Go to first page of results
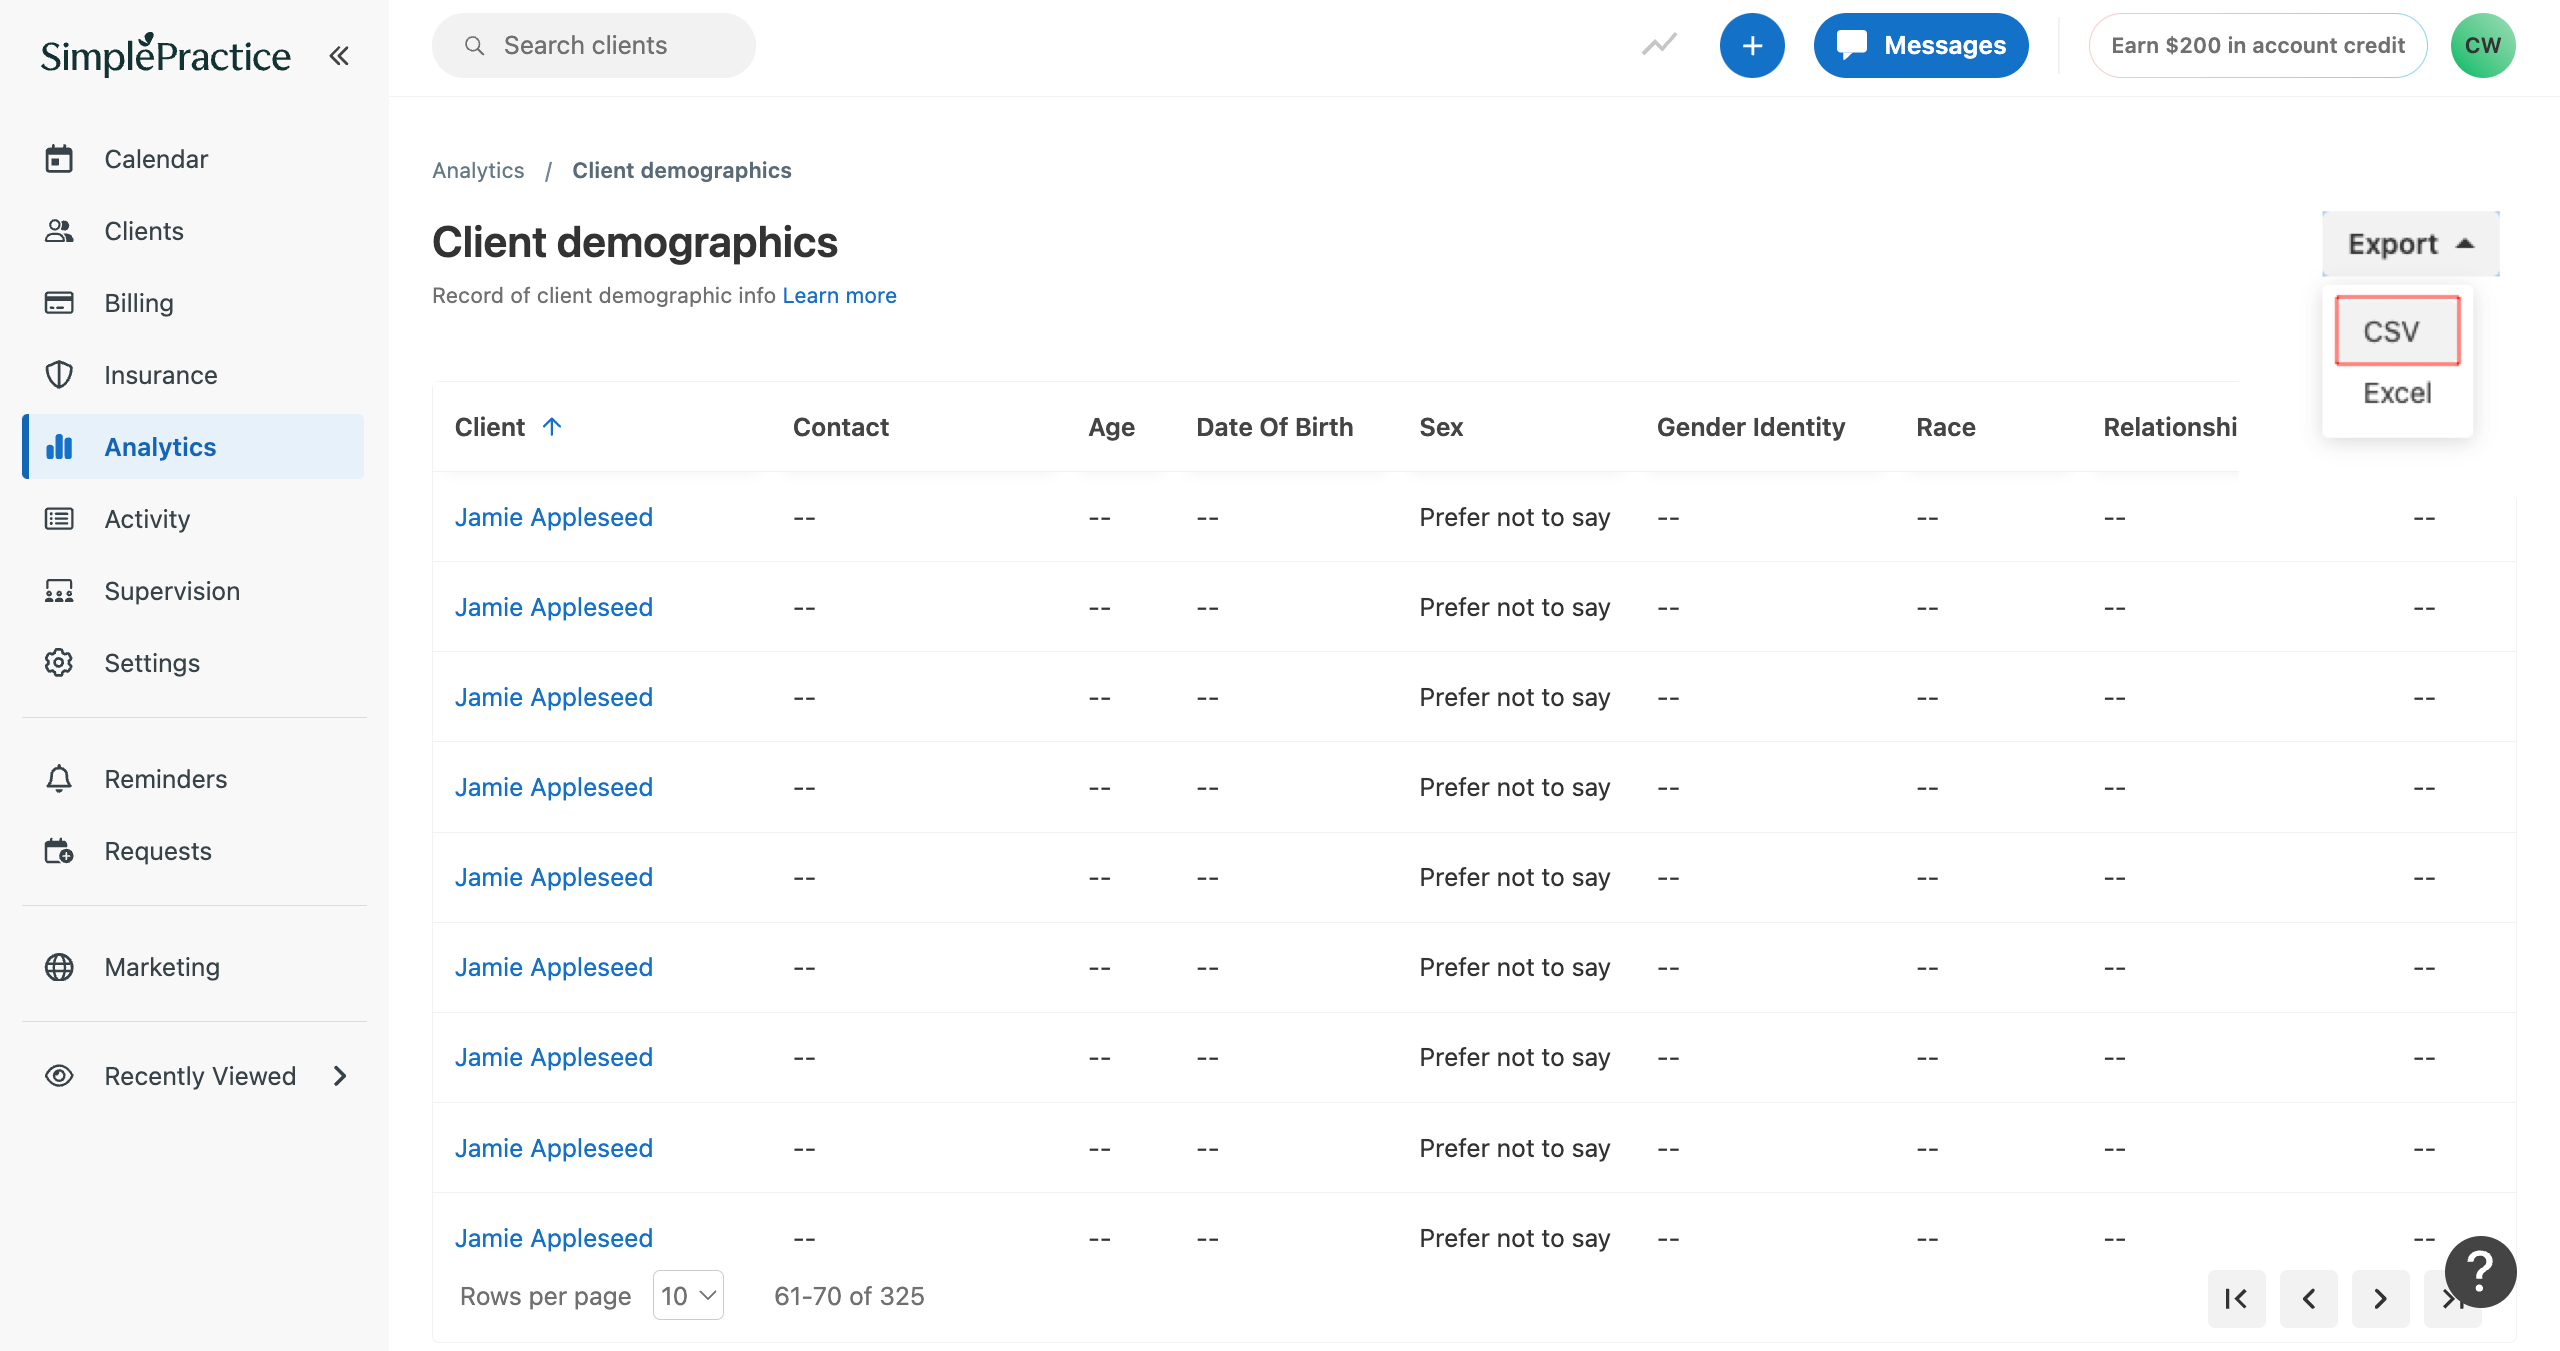 [x=2236, y=1298]
